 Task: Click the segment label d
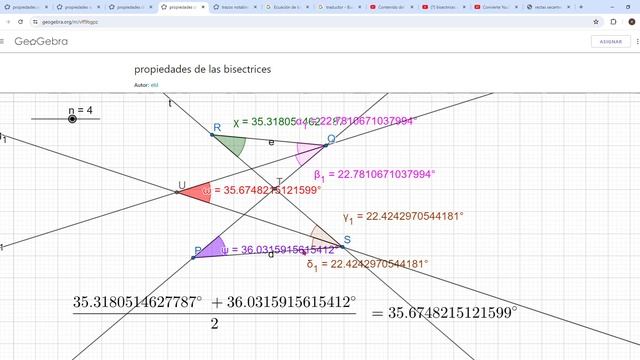click(271, 254)
